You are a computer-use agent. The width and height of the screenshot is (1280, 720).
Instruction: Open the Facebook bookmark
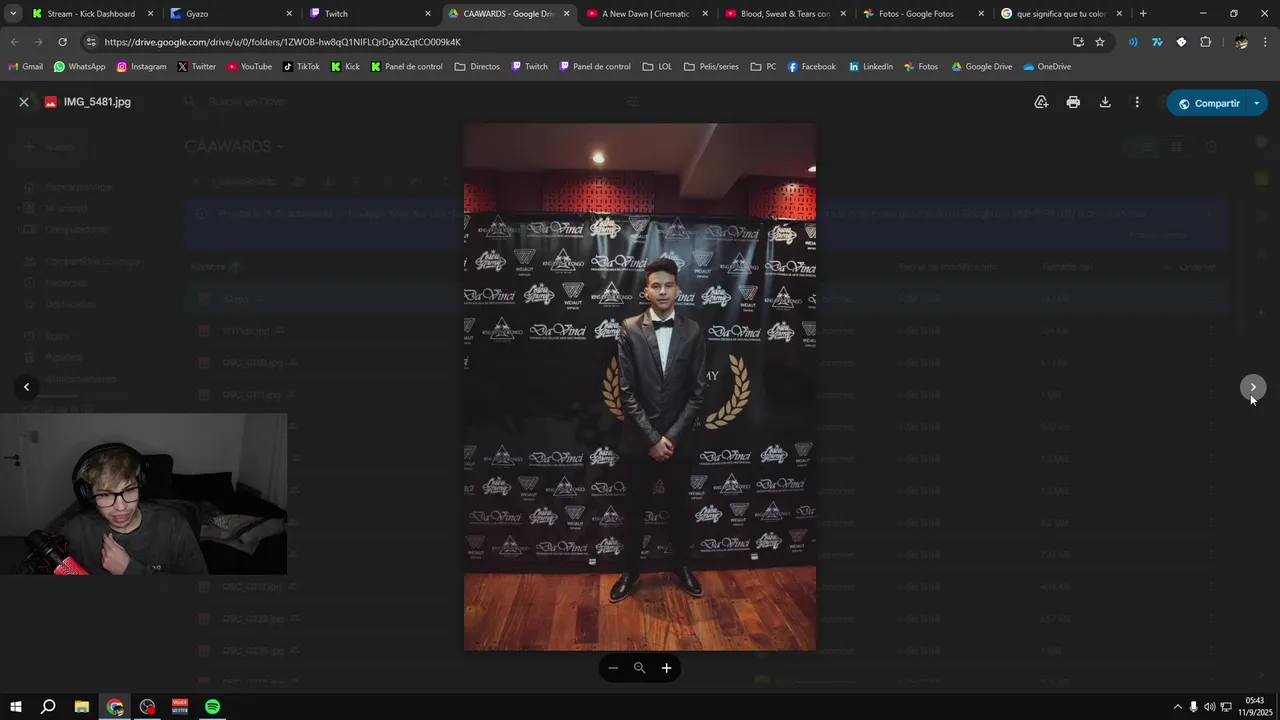(x=811, y=67)
